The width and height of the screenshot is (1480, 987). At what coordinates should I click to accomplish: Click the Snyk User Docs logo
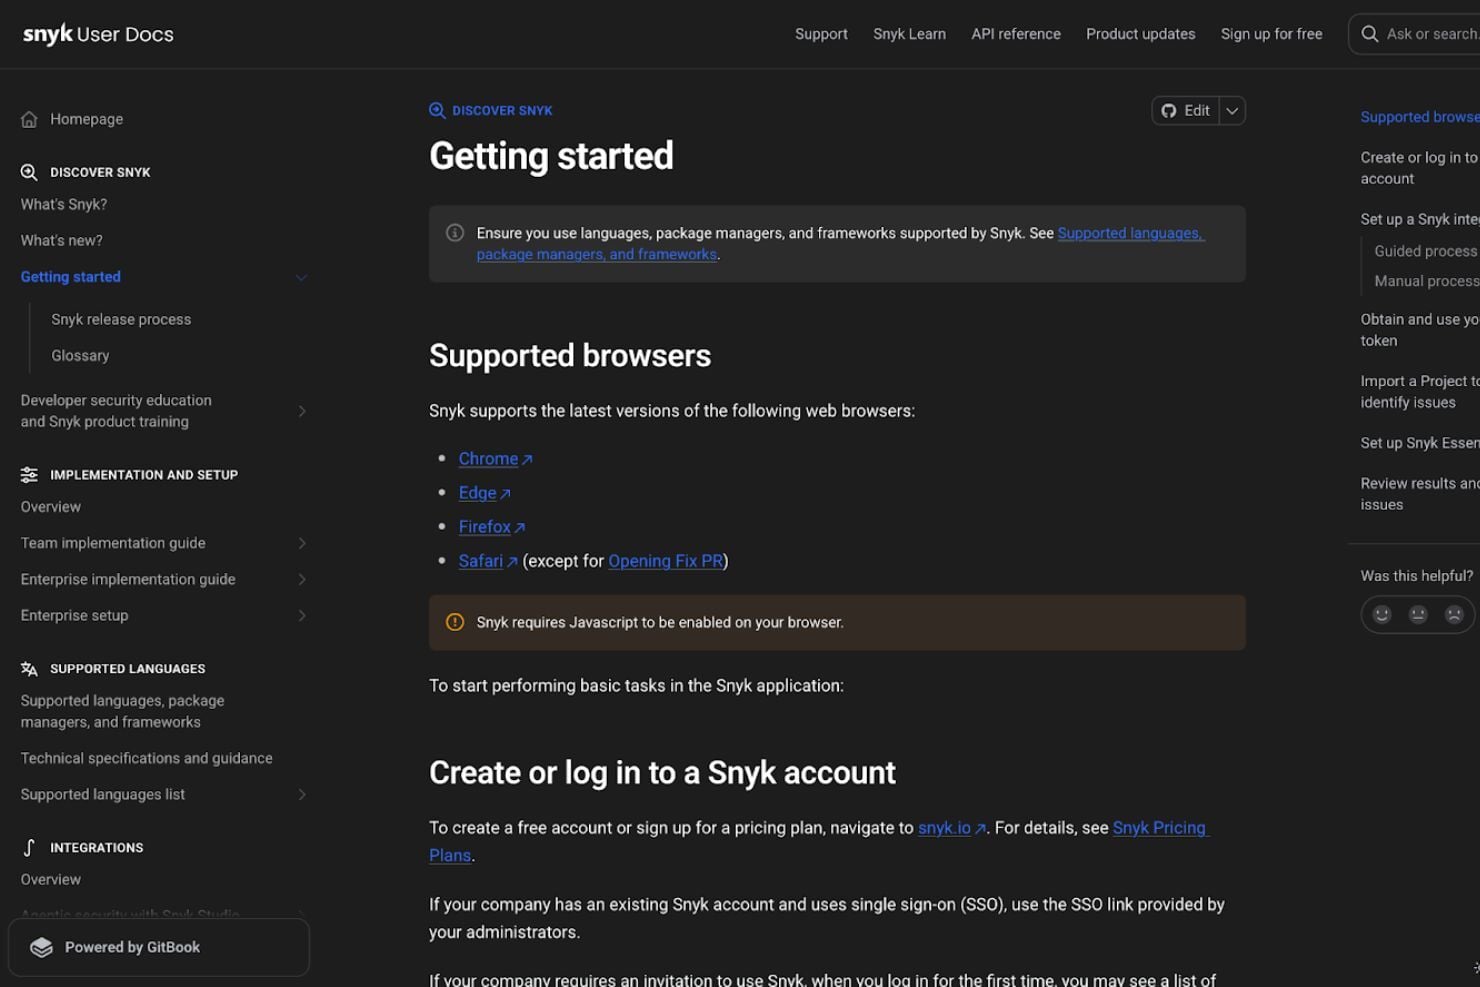(98, 34)
